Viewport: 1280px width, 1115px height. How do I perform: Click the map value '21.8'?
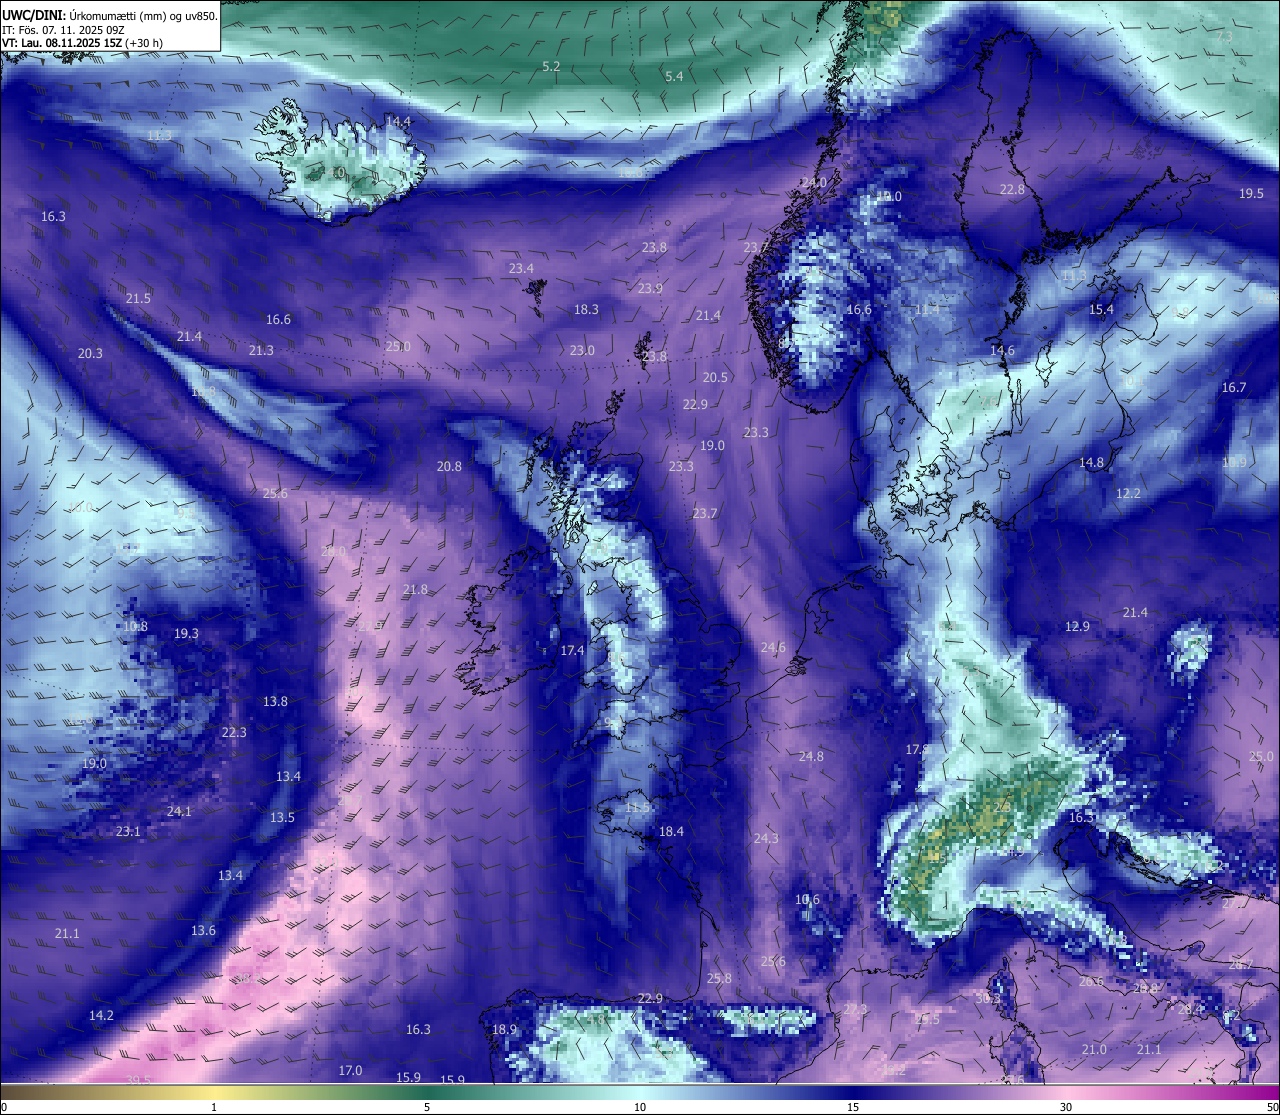point(415,589)
